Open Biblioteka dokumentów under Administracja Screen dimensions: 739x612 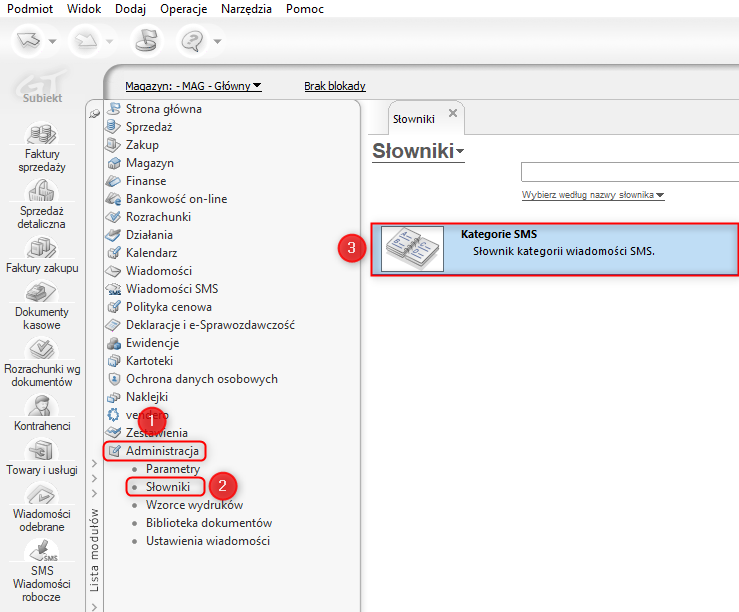[x=209, y=523]
